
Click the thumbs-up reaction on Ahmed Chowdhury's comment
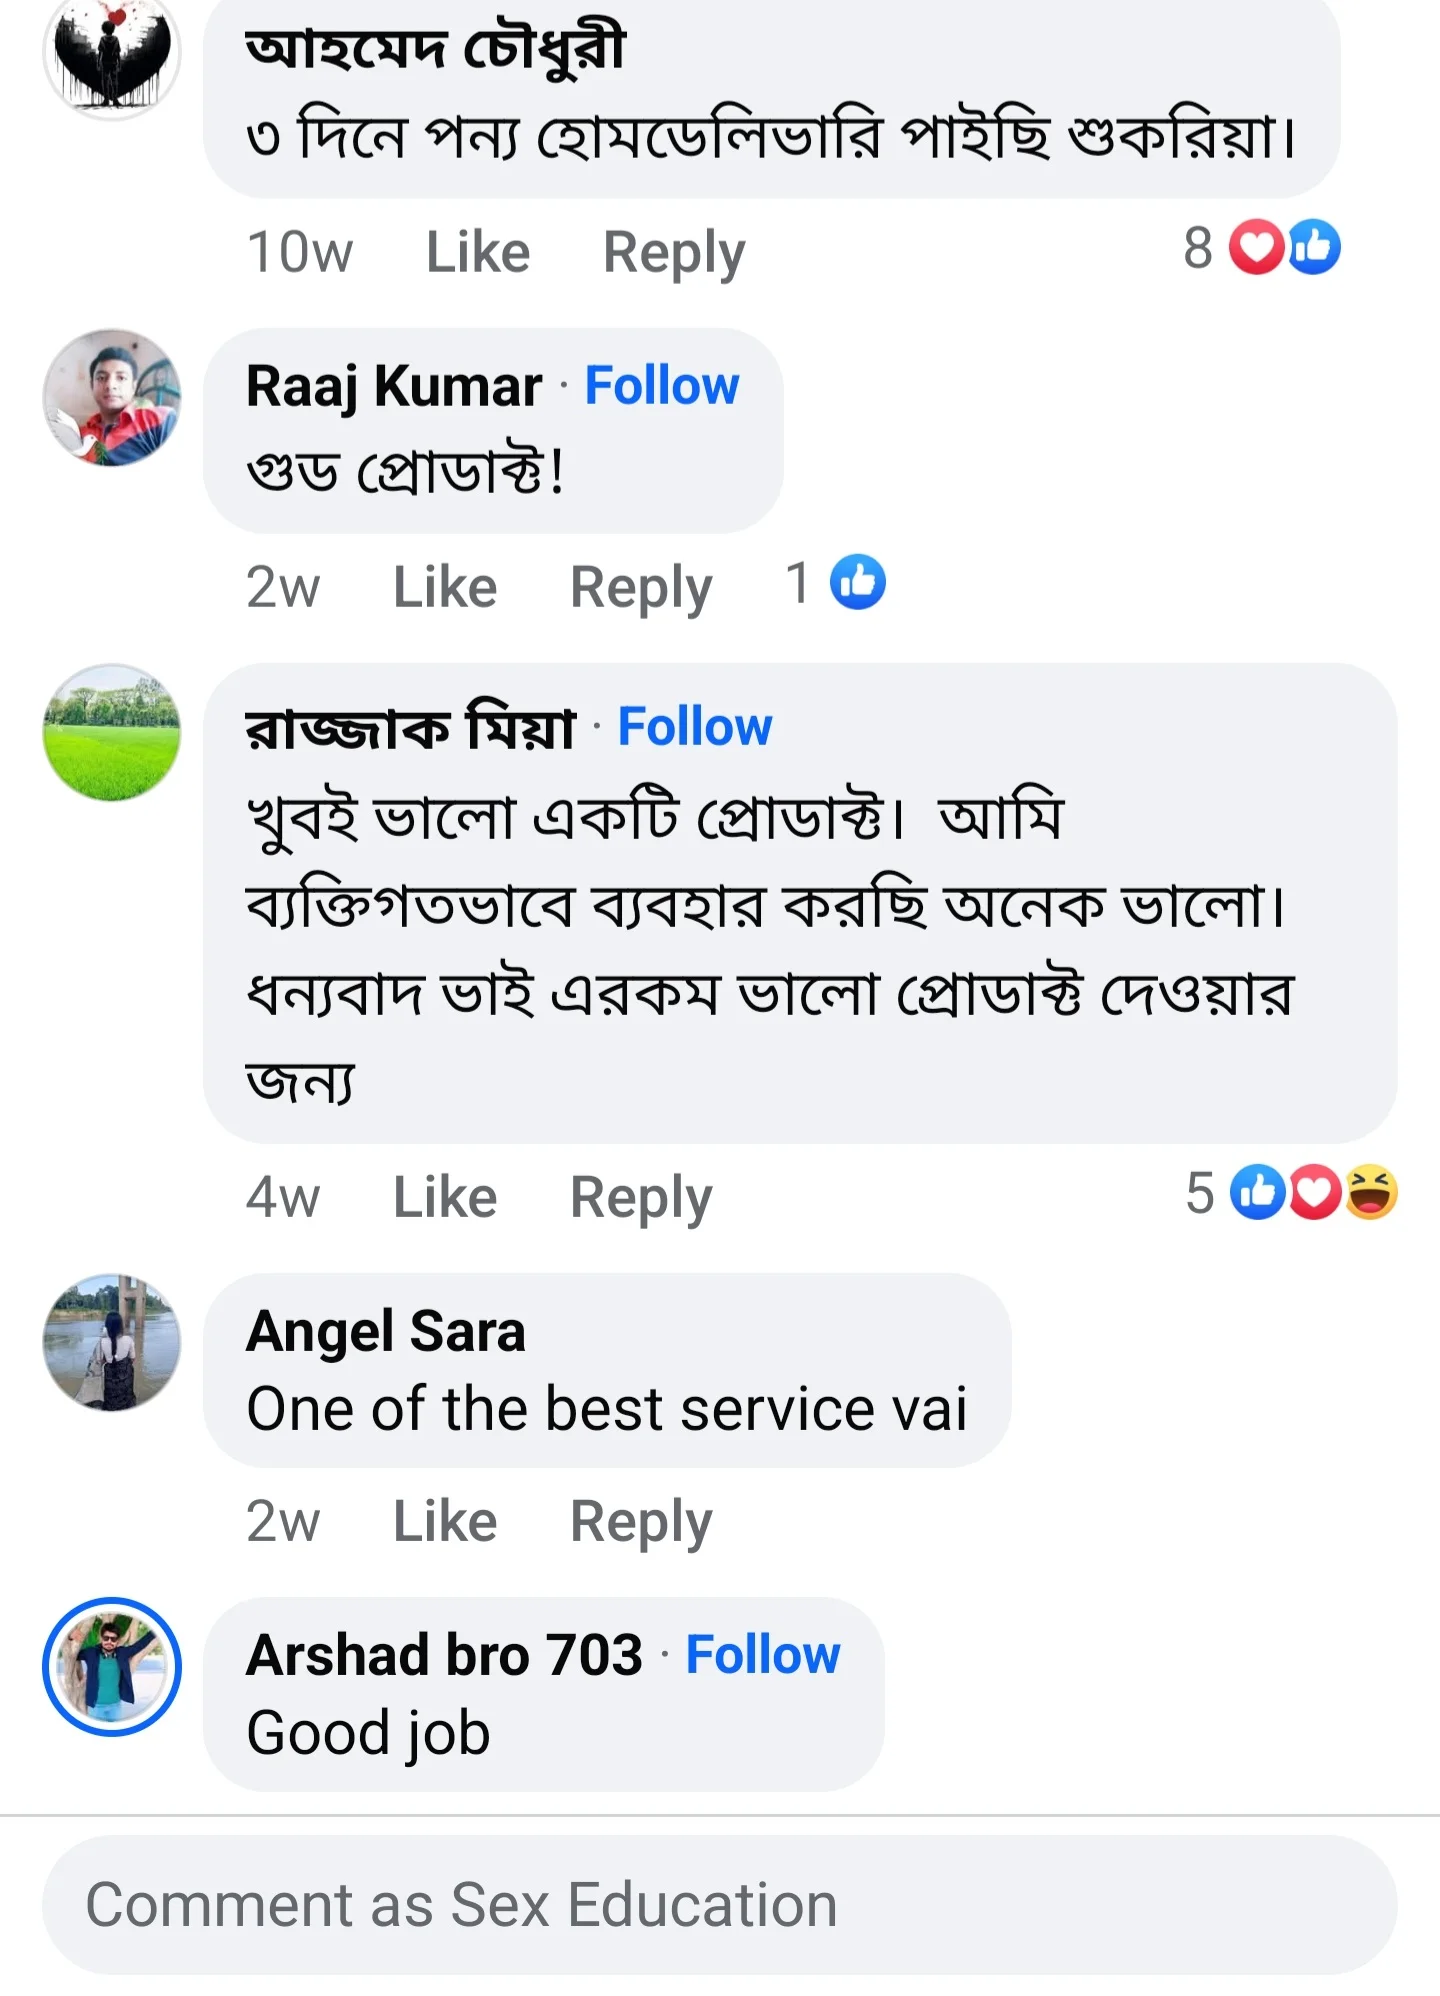[1316, 246]
